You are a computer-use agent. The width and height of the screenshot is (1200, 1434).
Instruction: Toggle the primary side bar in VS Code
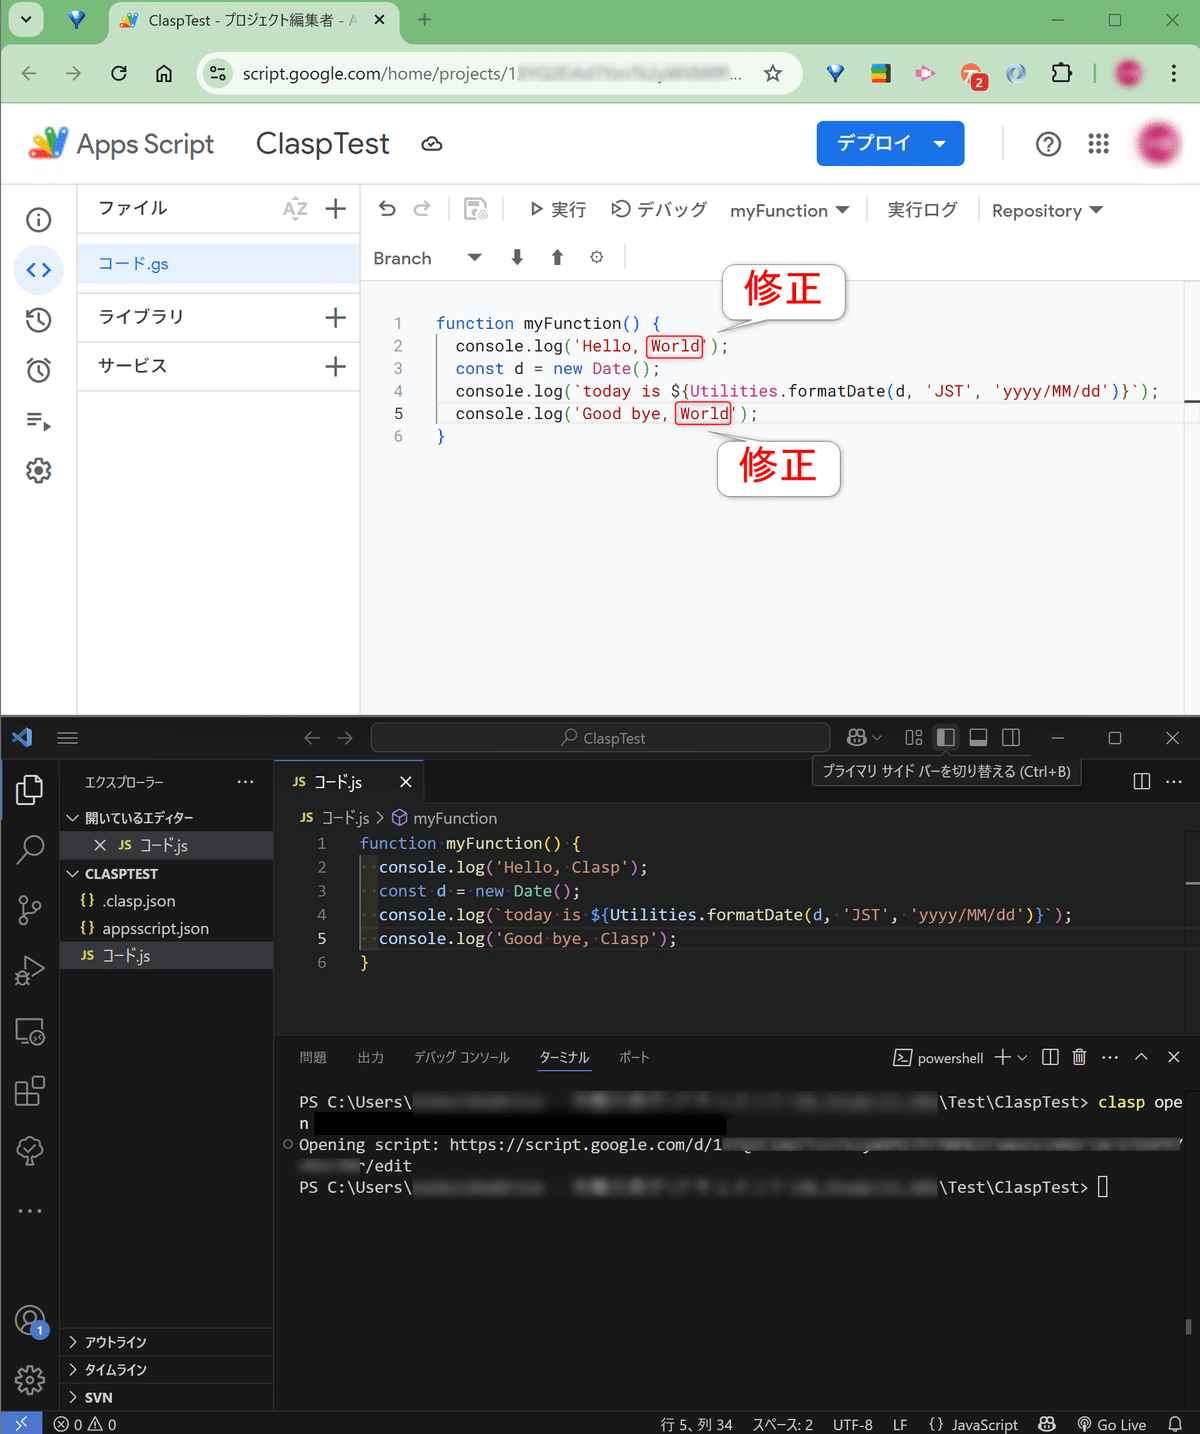(945, 737)
